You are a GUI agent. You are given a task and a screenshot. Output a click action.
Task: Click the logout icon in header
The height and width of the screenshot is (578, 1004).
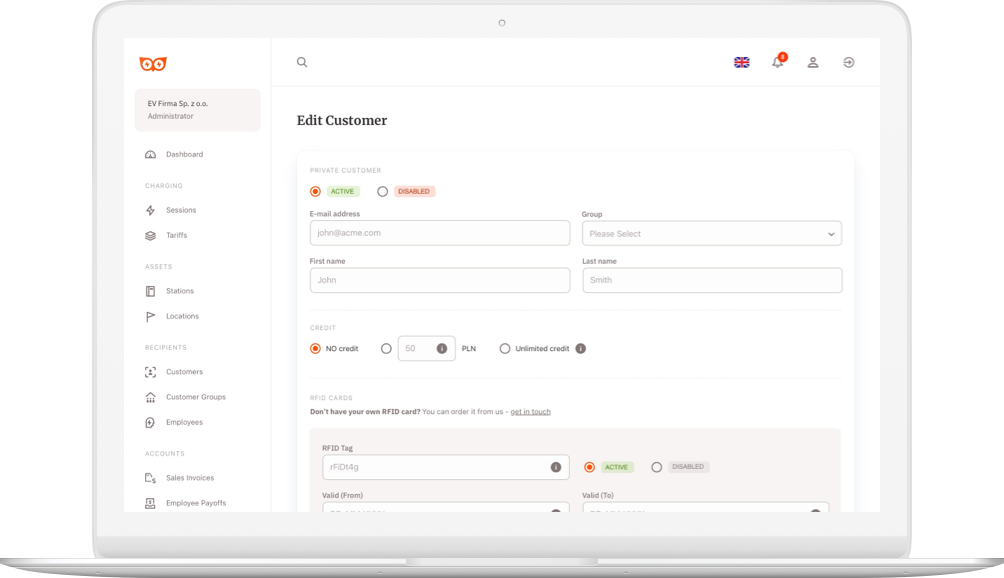pos(848,62)
